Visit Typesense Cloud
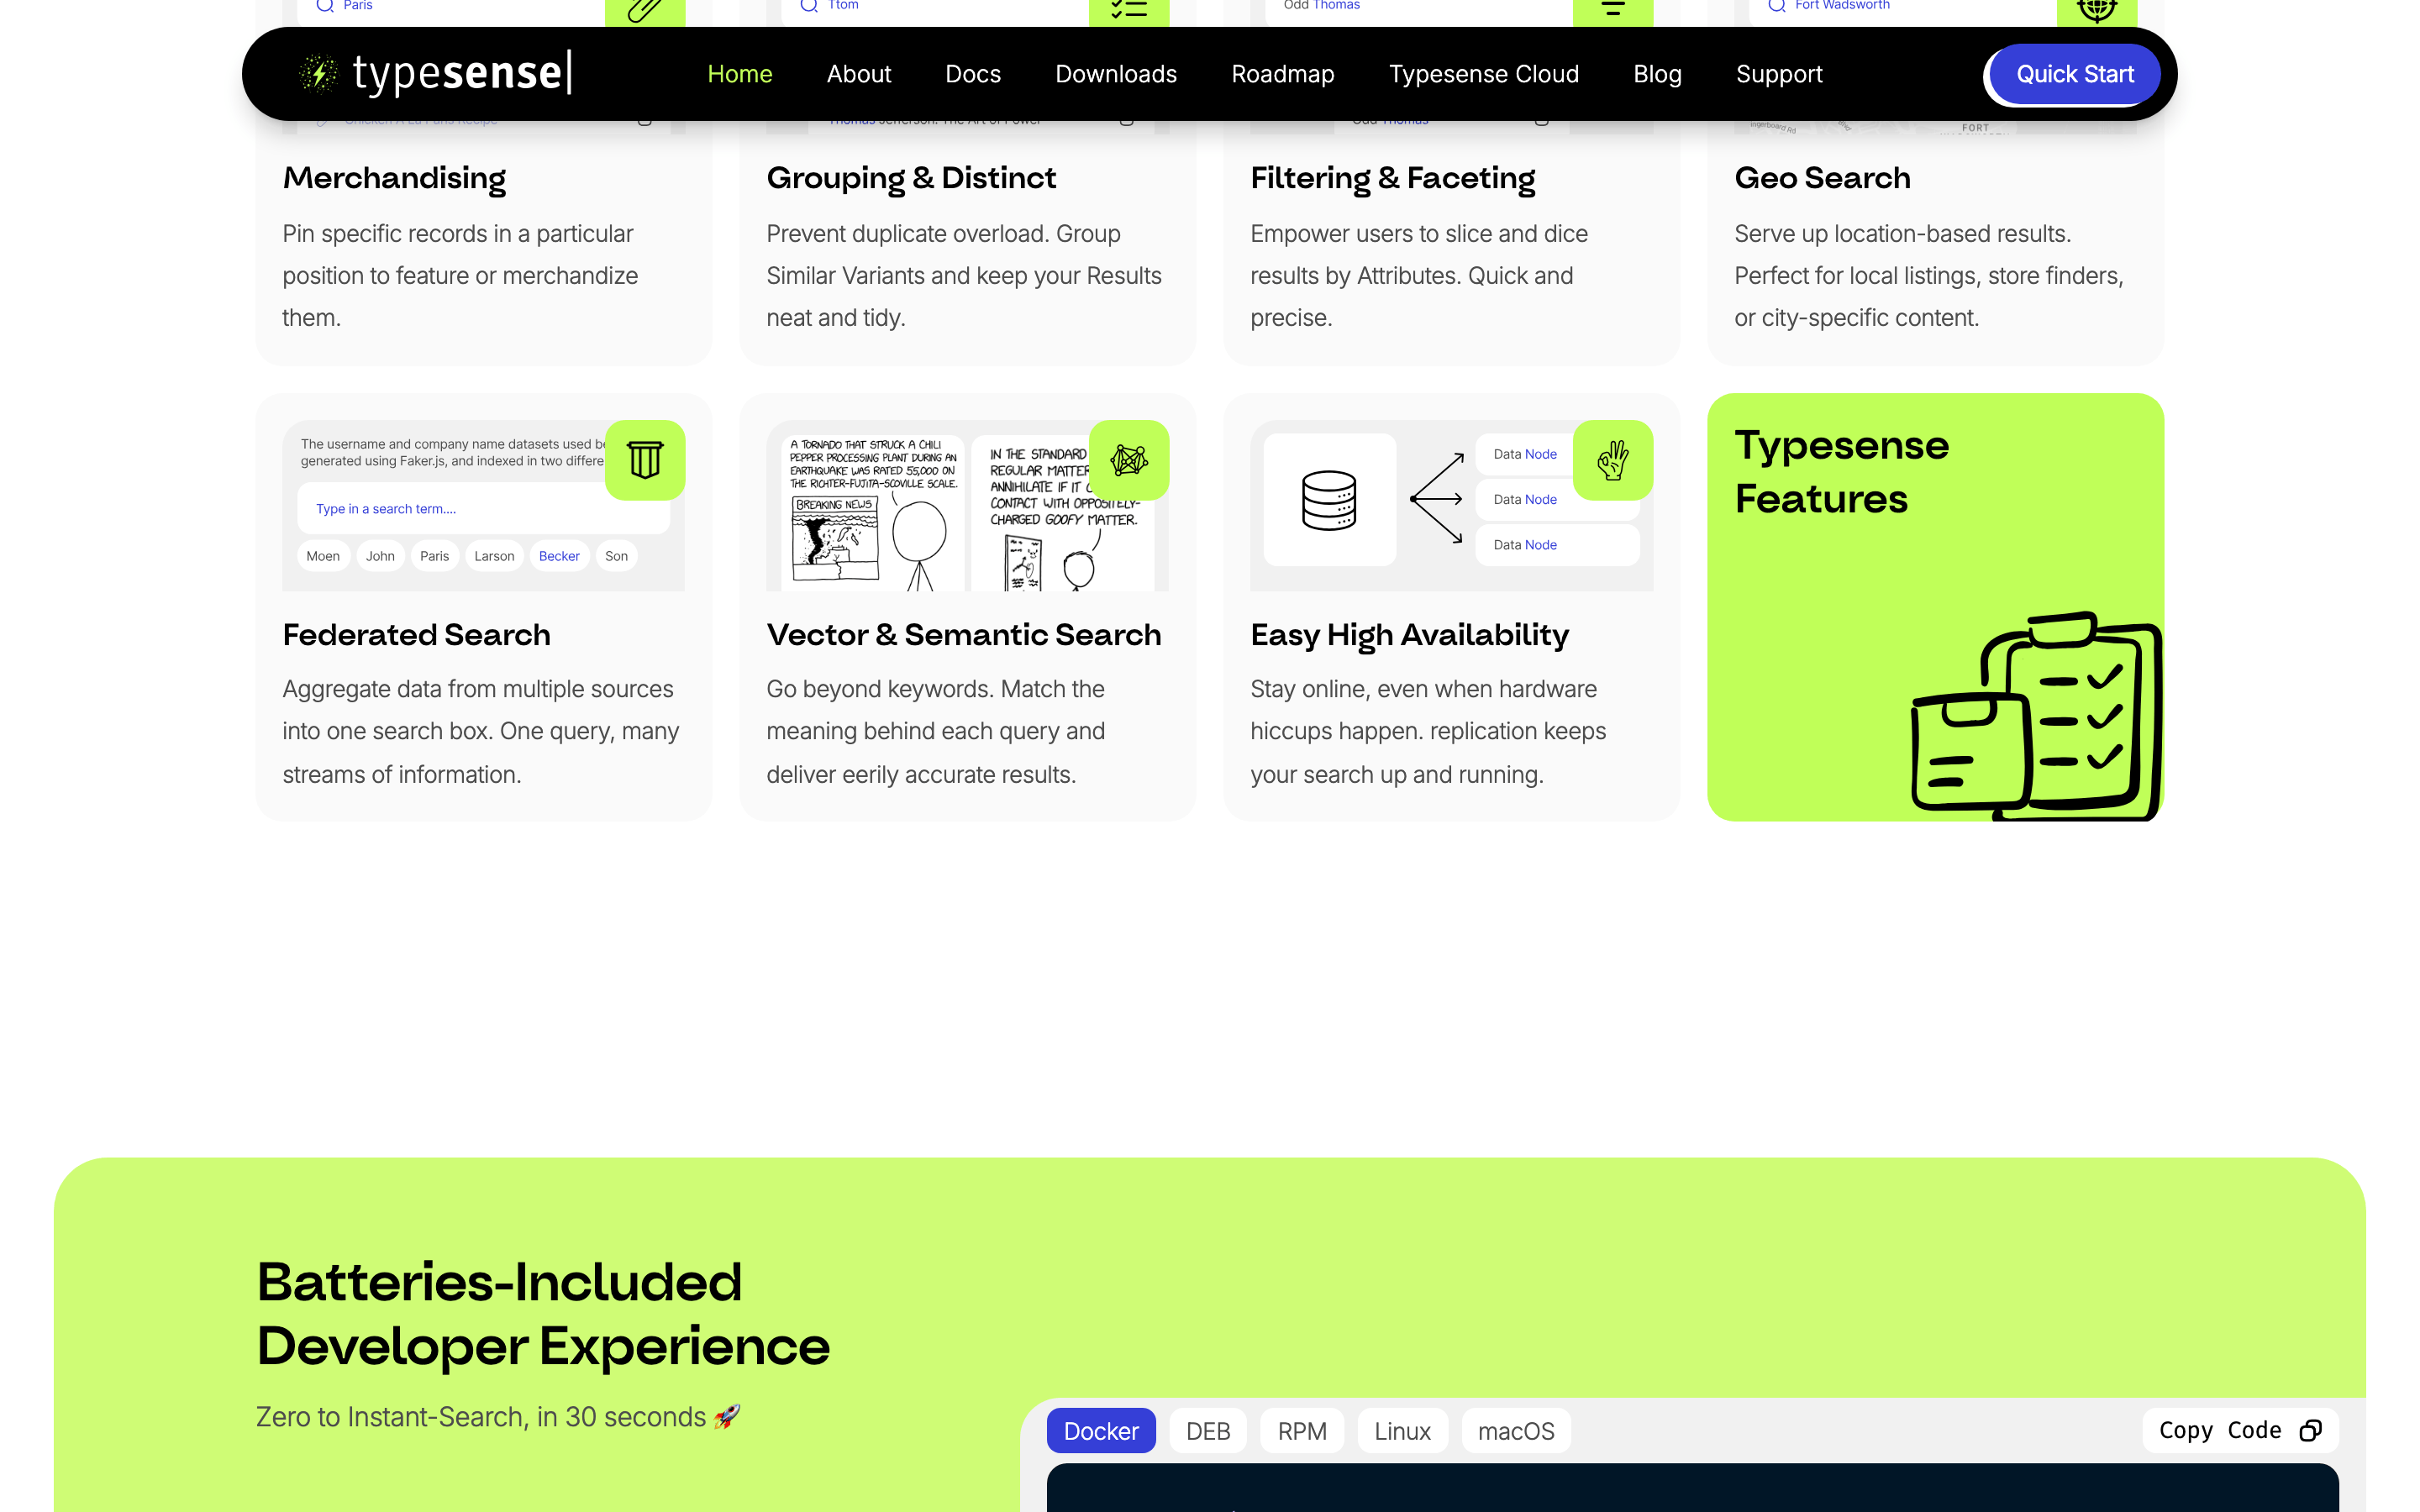Viewport: 2420px width, 1512px height. pyautogui.click(x=1484, y=74)
